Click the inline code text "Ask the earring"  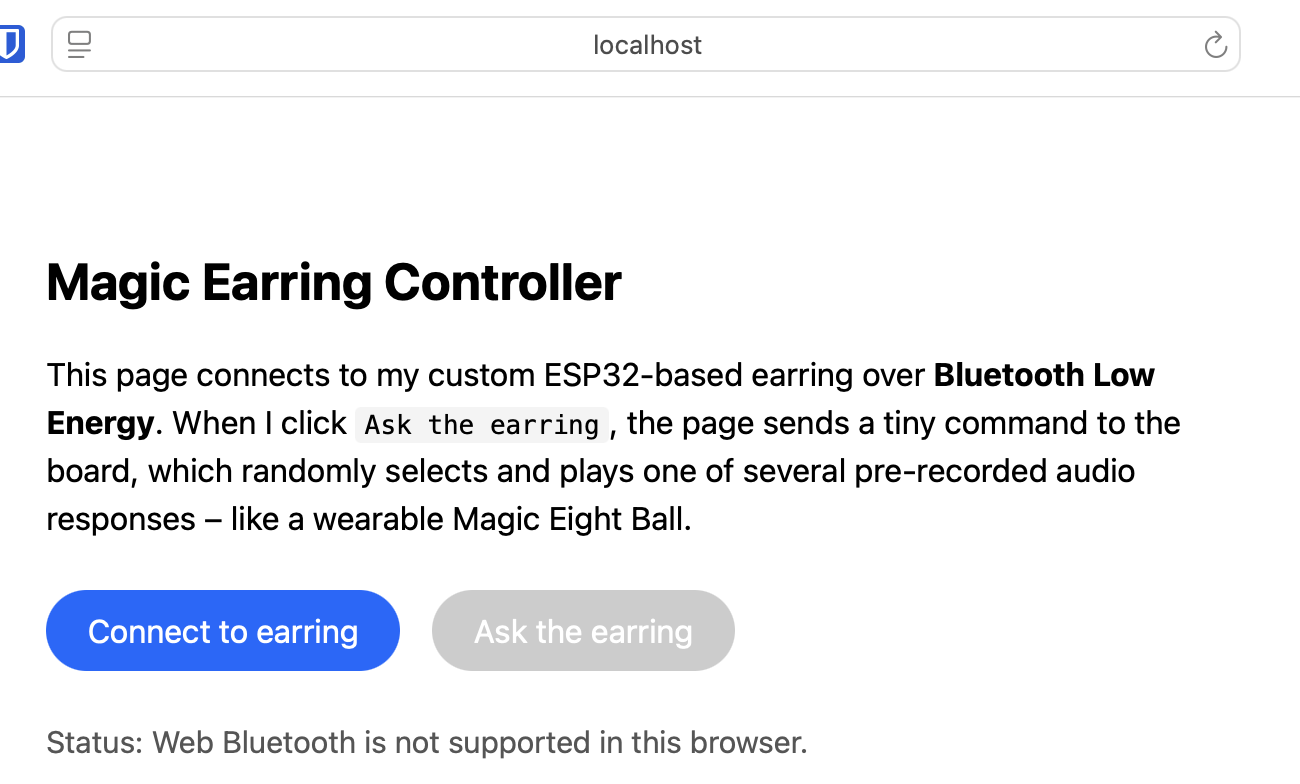click(x=481, y=424)
